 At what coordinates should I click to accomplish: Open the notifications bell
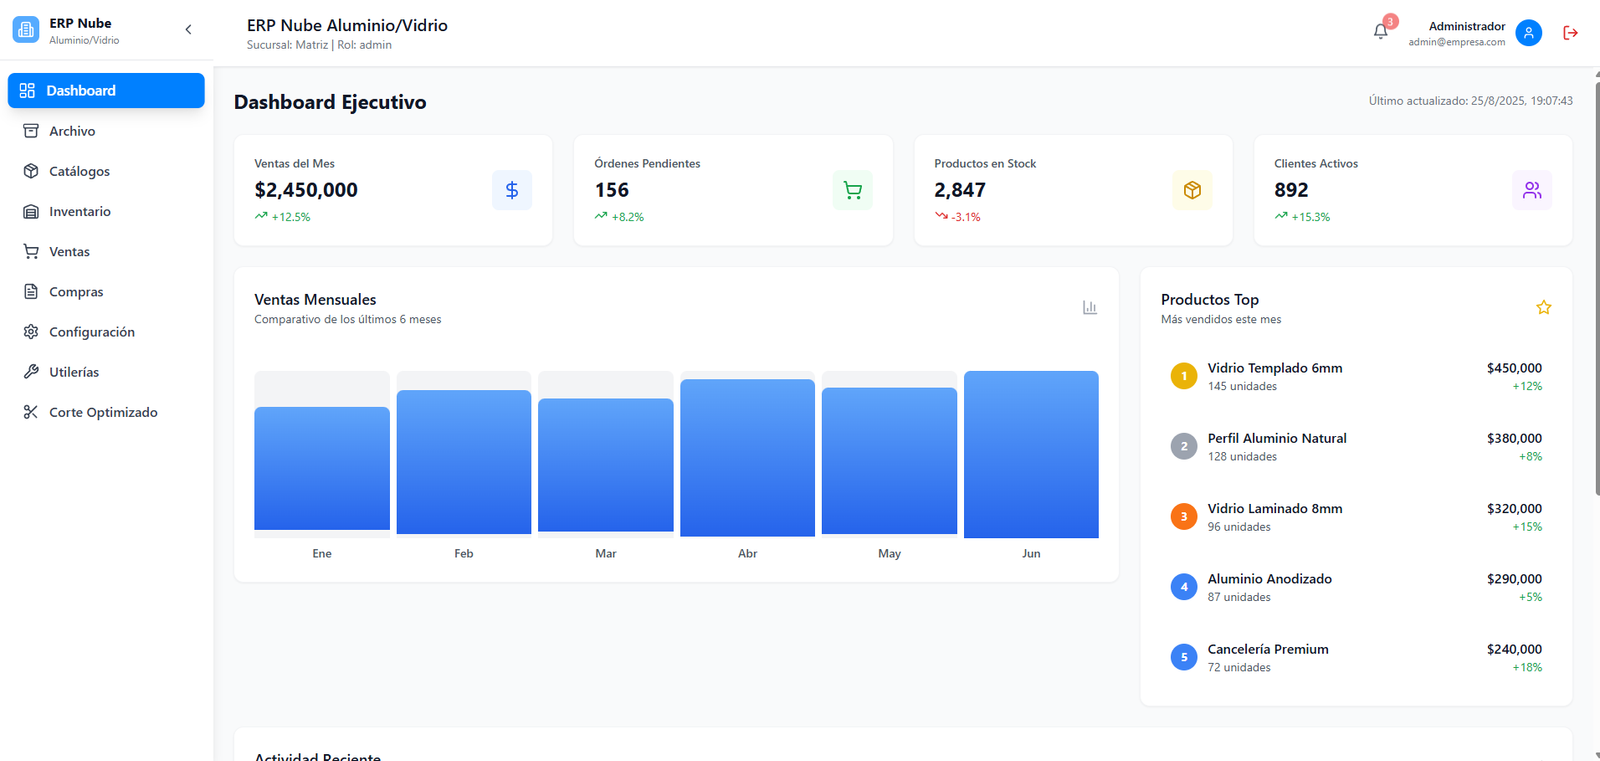pyautogui.click(x=1381, y=32)
